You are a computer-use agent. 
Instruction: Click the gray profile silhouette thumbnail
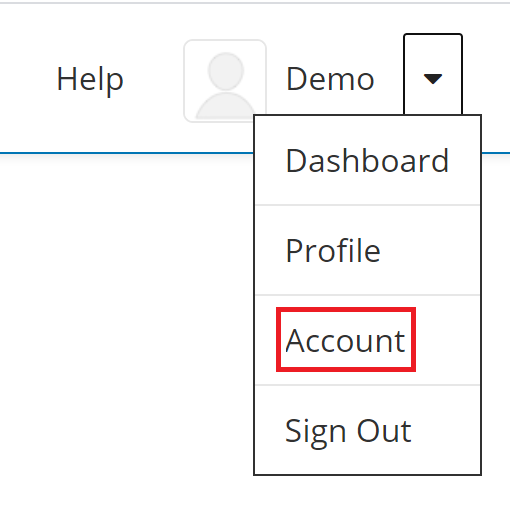click(x=225, y=81)
